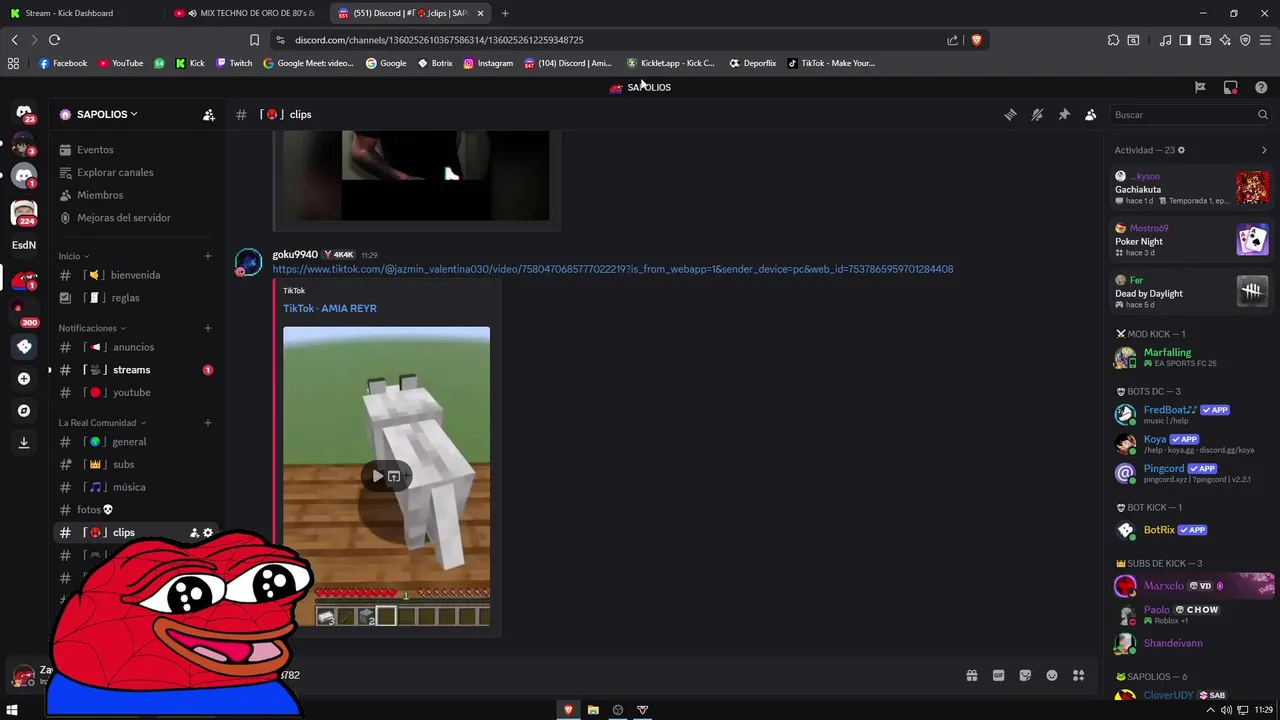Open the bienvenida channel
The height and width of the screenshot is (720, 1280).
(135, 275)
